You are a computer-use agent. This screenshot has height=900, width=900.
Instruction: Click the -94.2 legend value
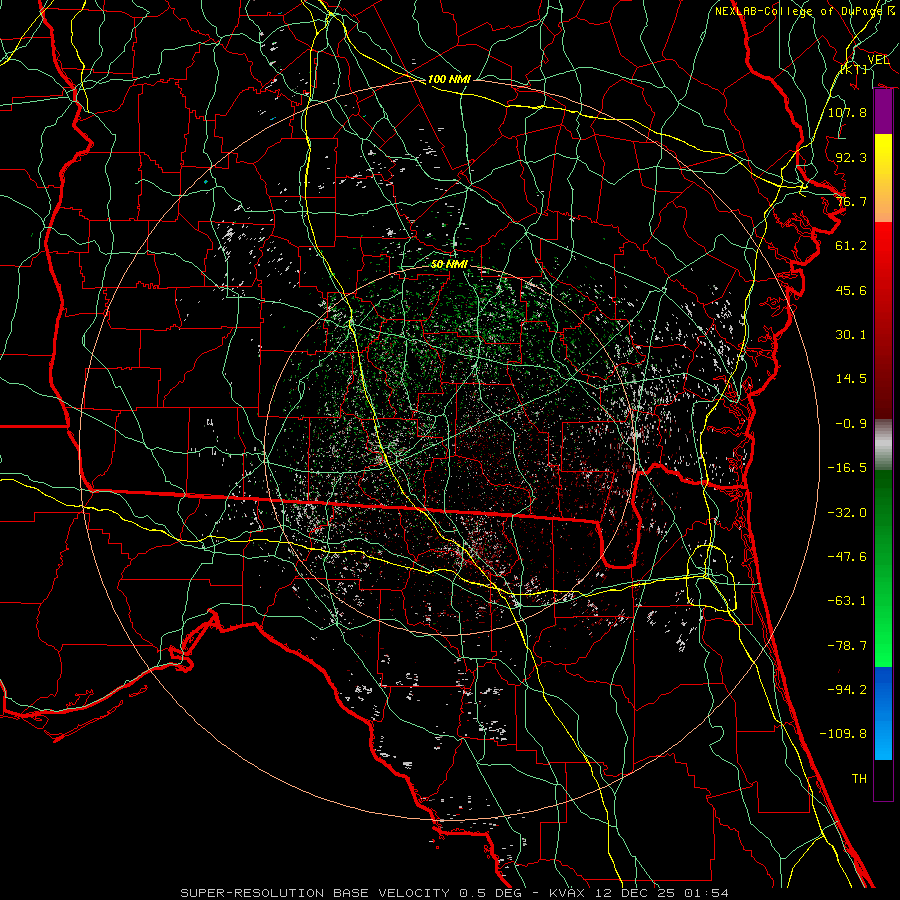click(x=847, y=690)
